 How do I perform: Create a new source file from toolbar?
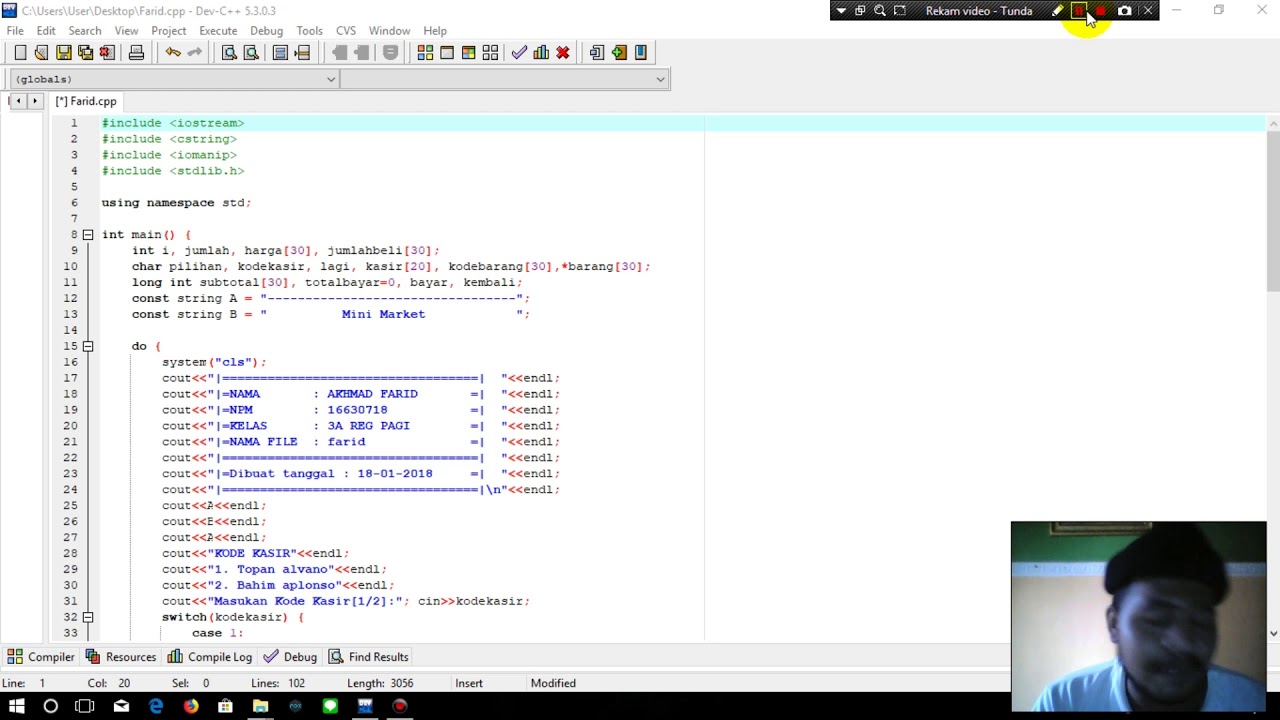[20, 52]
